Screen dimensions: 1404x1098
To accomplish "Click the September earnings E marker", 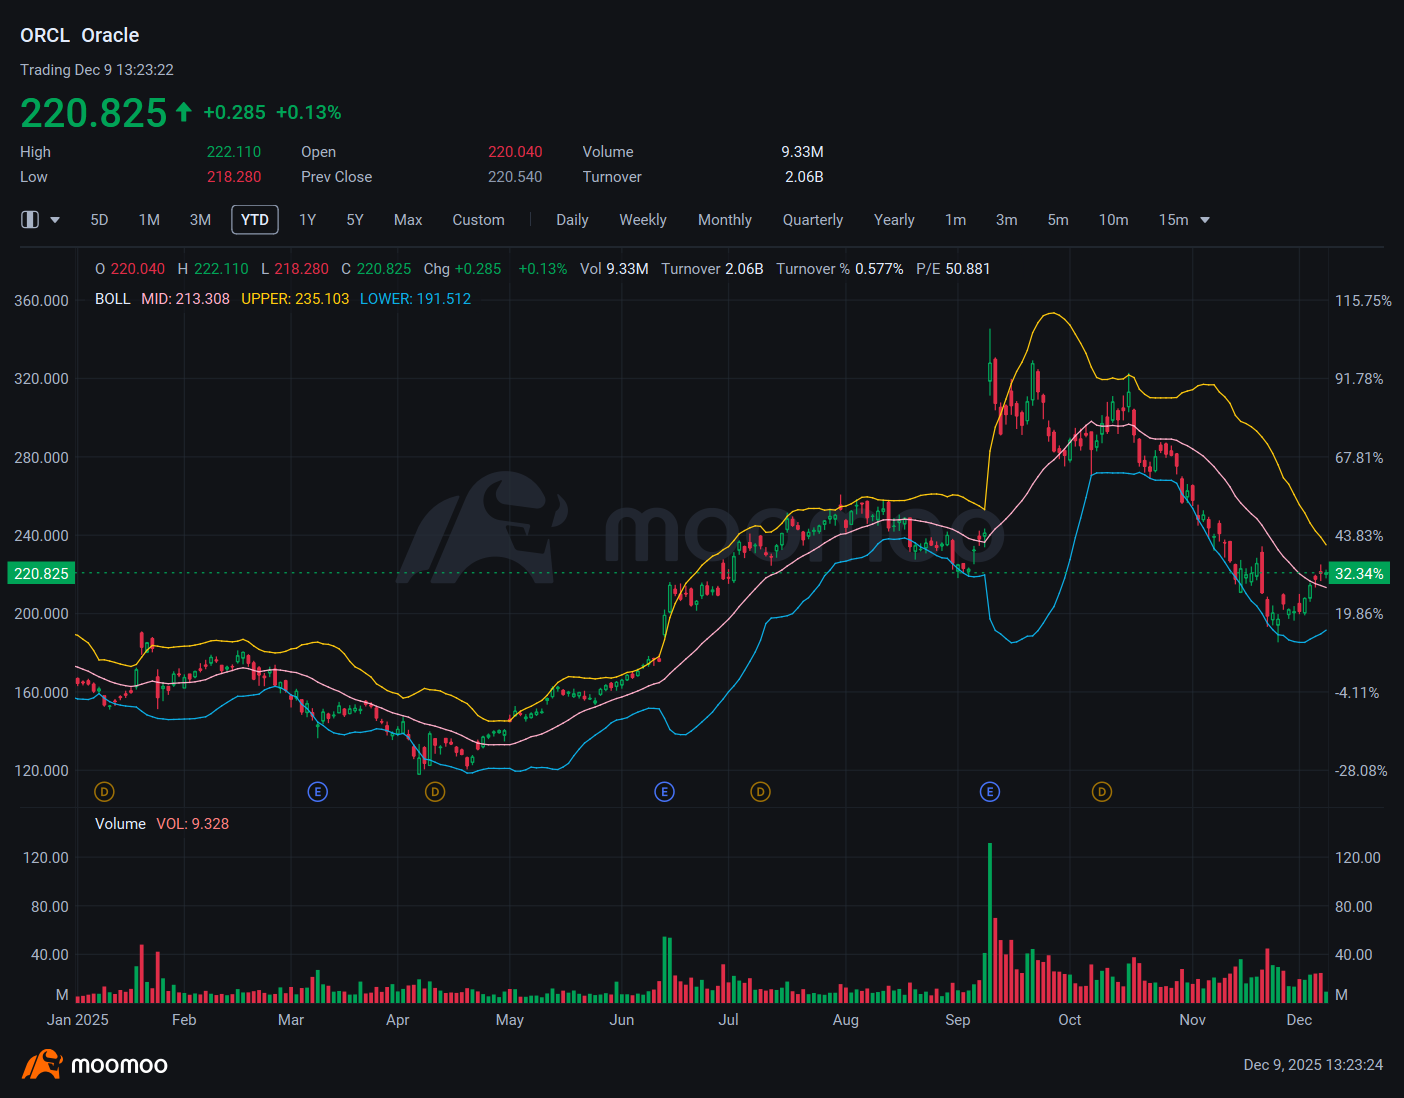I will point(990,792).
